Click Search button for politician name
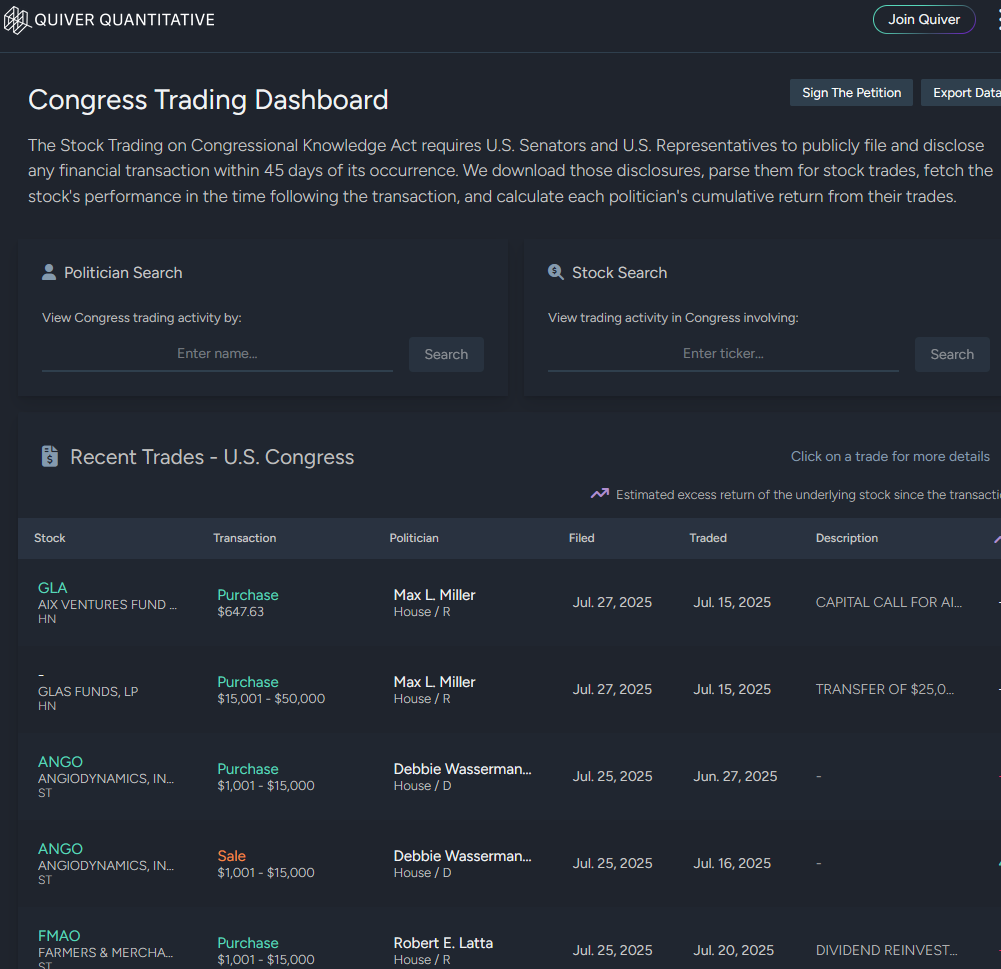This screenshot has height=969, width=1001. pos(446,354)
